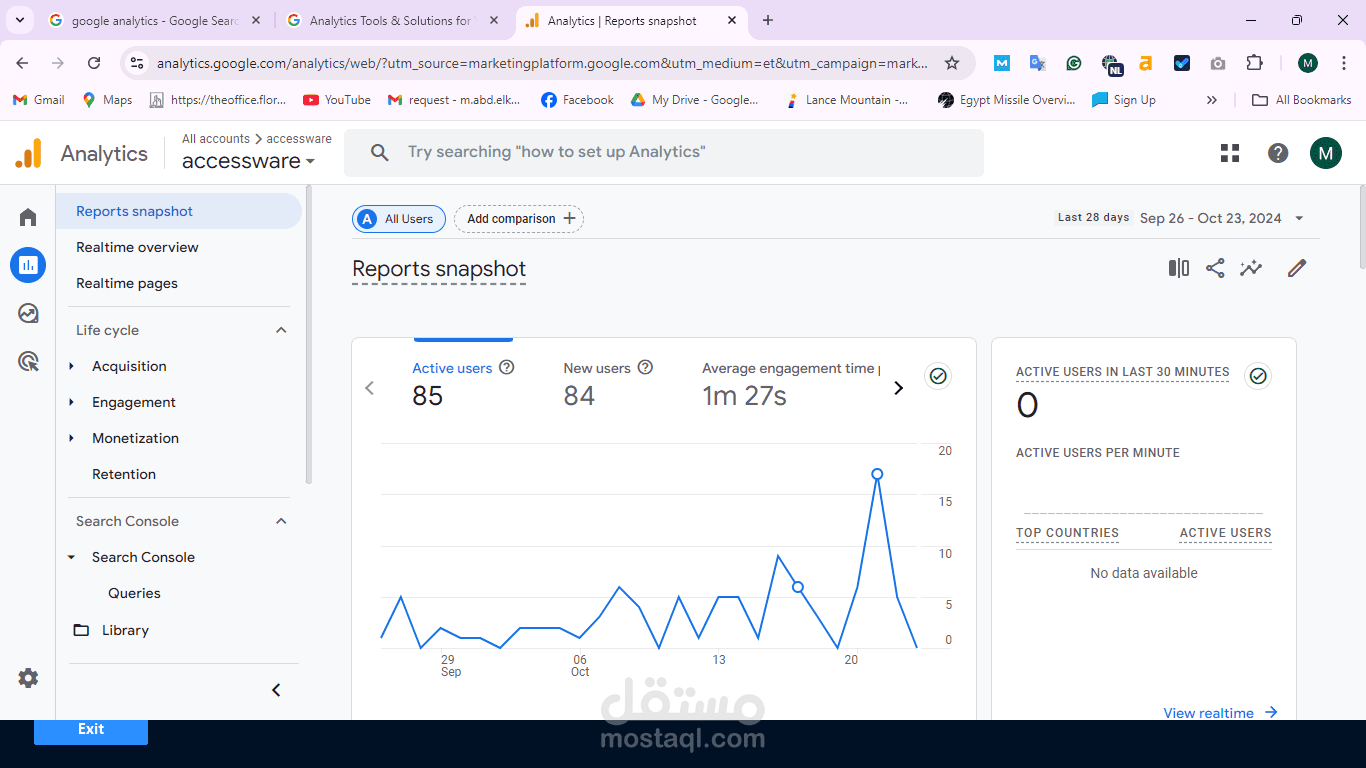
Task: Click the All Users chip
Action: point(399,219)
